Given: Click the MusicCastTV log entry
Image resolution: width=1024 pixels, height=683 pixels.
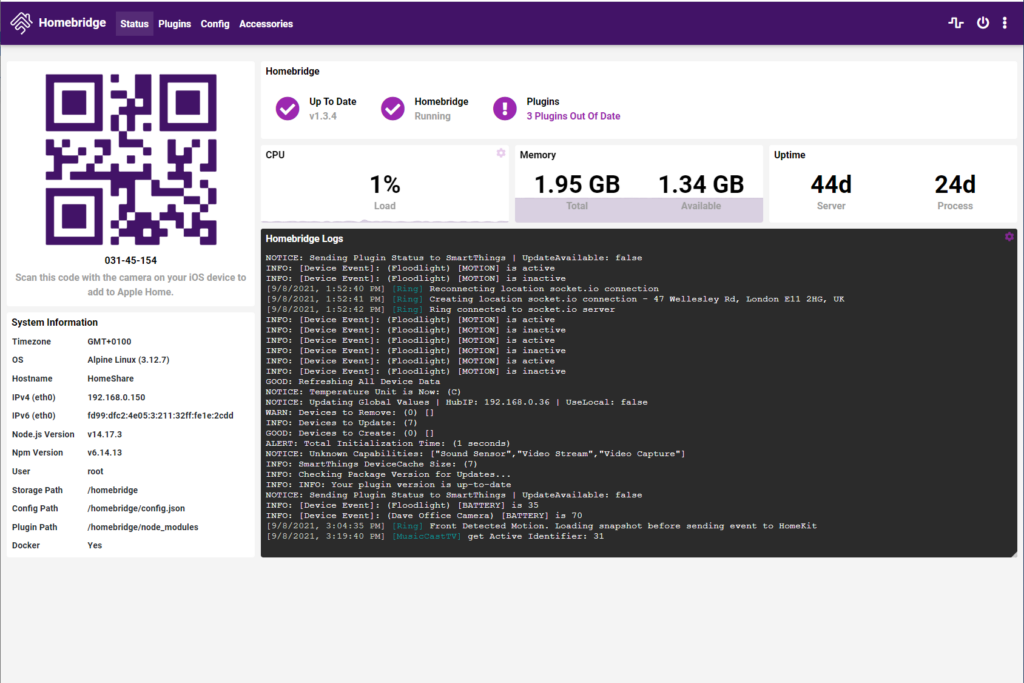Looking at the screenshot, I should [x=434, y=536].
